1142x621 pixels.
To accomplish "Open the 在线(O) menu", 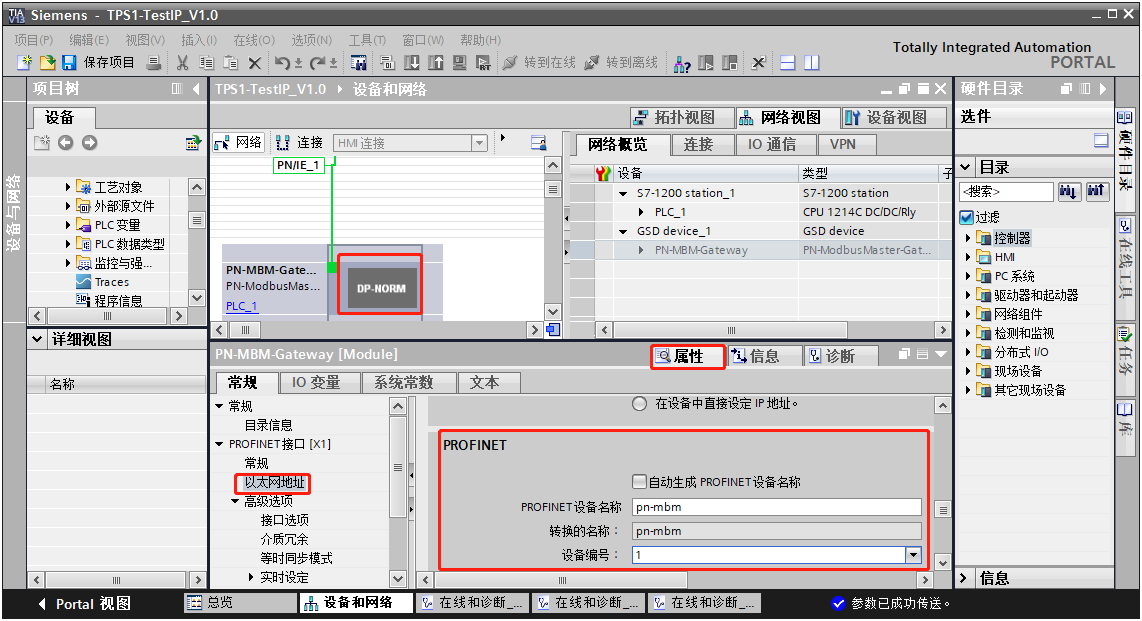I will 254,40.
